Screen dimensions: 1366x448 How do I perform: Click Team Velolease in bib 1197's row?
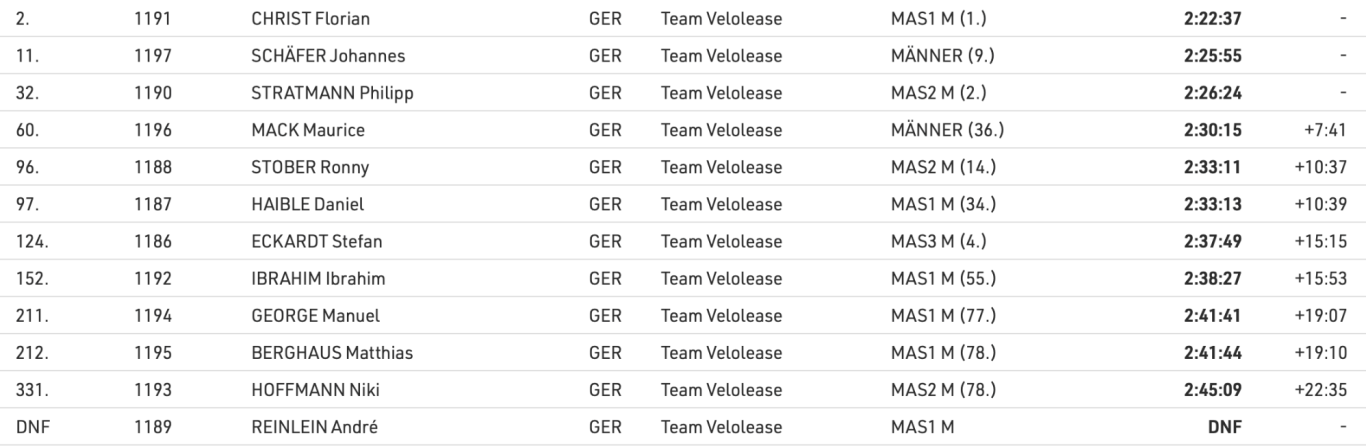click(721, 56)
